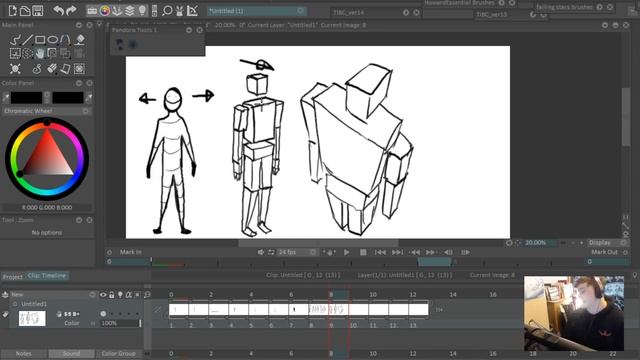Toggle the loop playback icon beside fps
Viewport: 640px width, 360px height.
point(271,252)
